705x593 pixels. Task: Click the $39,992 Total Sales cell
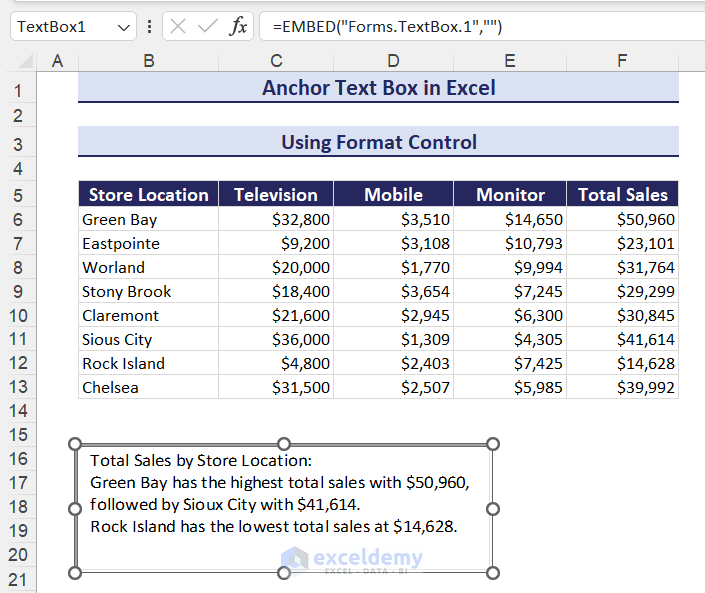(x=623, y=387)
